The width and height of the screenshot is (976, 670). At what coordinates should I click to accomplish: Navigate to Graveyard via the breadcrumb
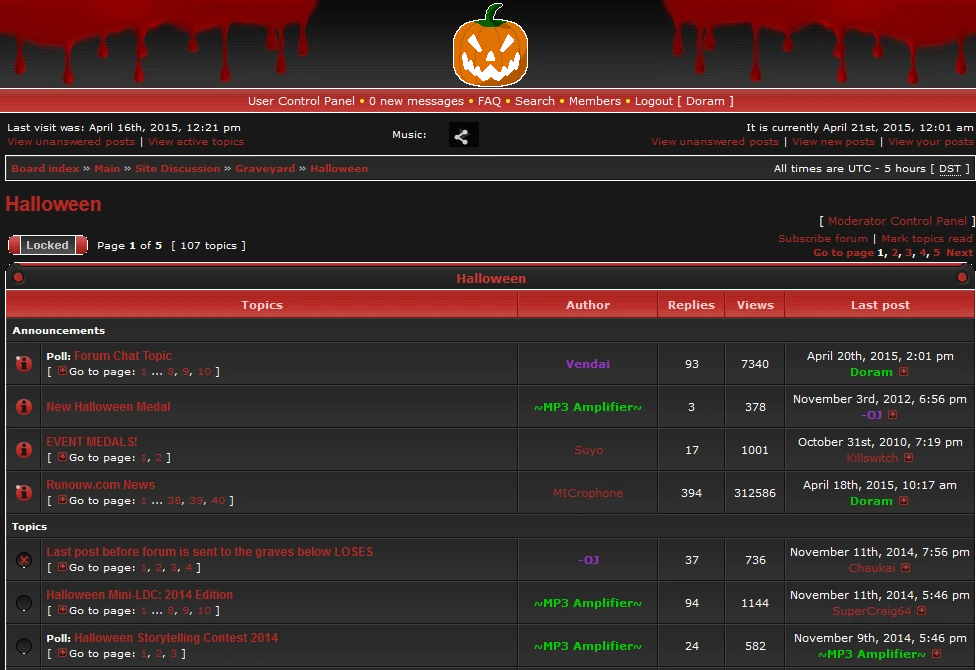(x=265, y=168)
